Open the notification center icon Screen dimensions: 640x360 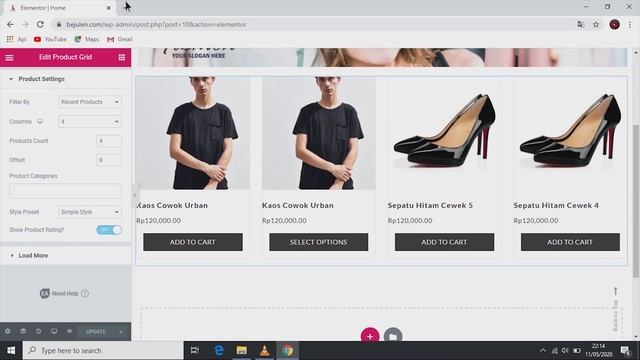[625, 350]
